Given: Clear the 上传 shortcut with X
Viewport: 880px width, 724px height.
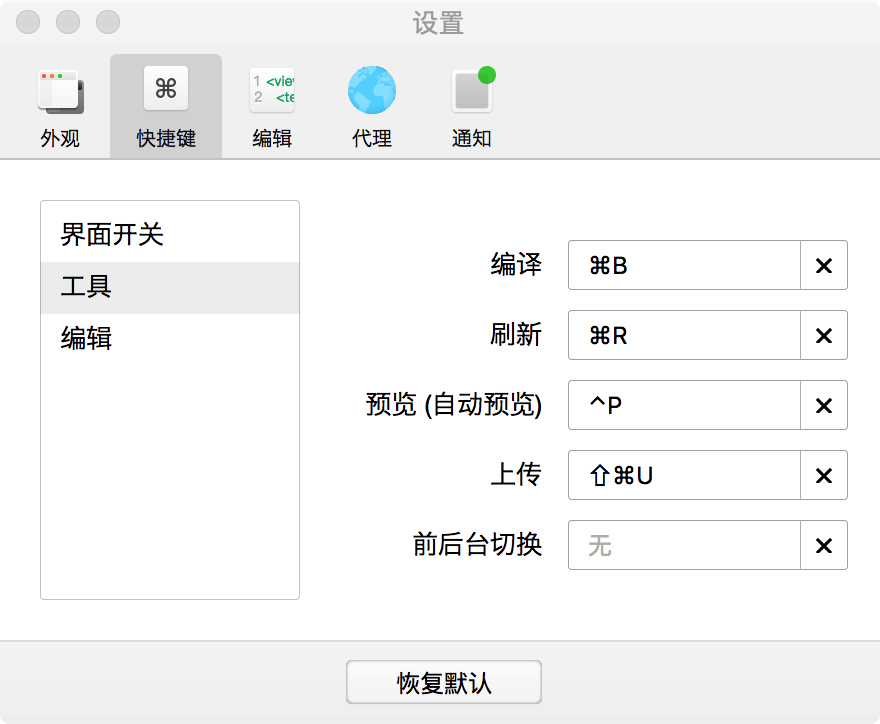Looking at the screenshot, I should coord(824,476).
